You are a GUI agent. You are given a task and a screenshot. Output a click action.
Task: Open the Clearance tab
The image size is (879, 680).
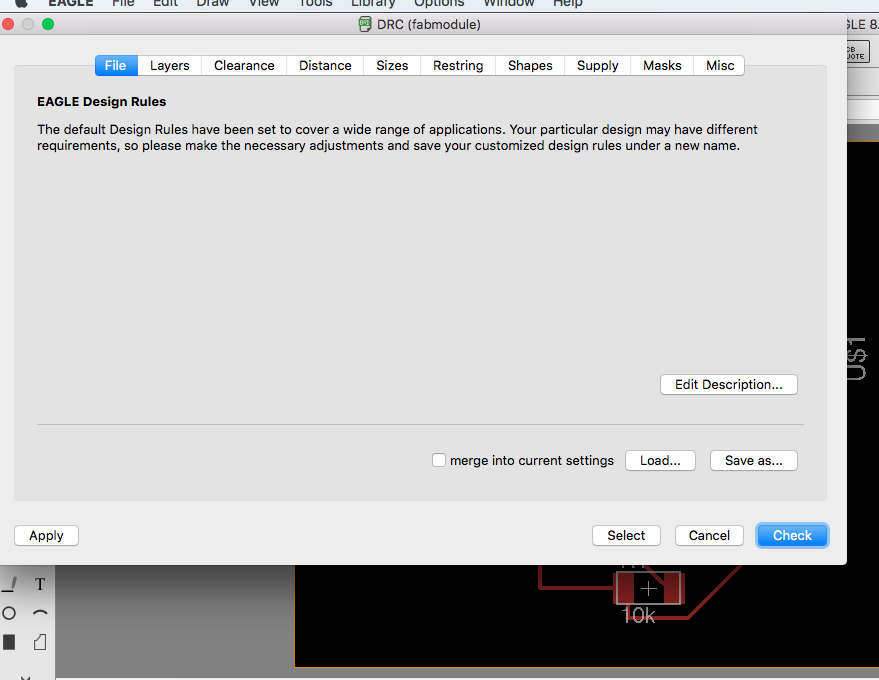[x=244, y=66]
